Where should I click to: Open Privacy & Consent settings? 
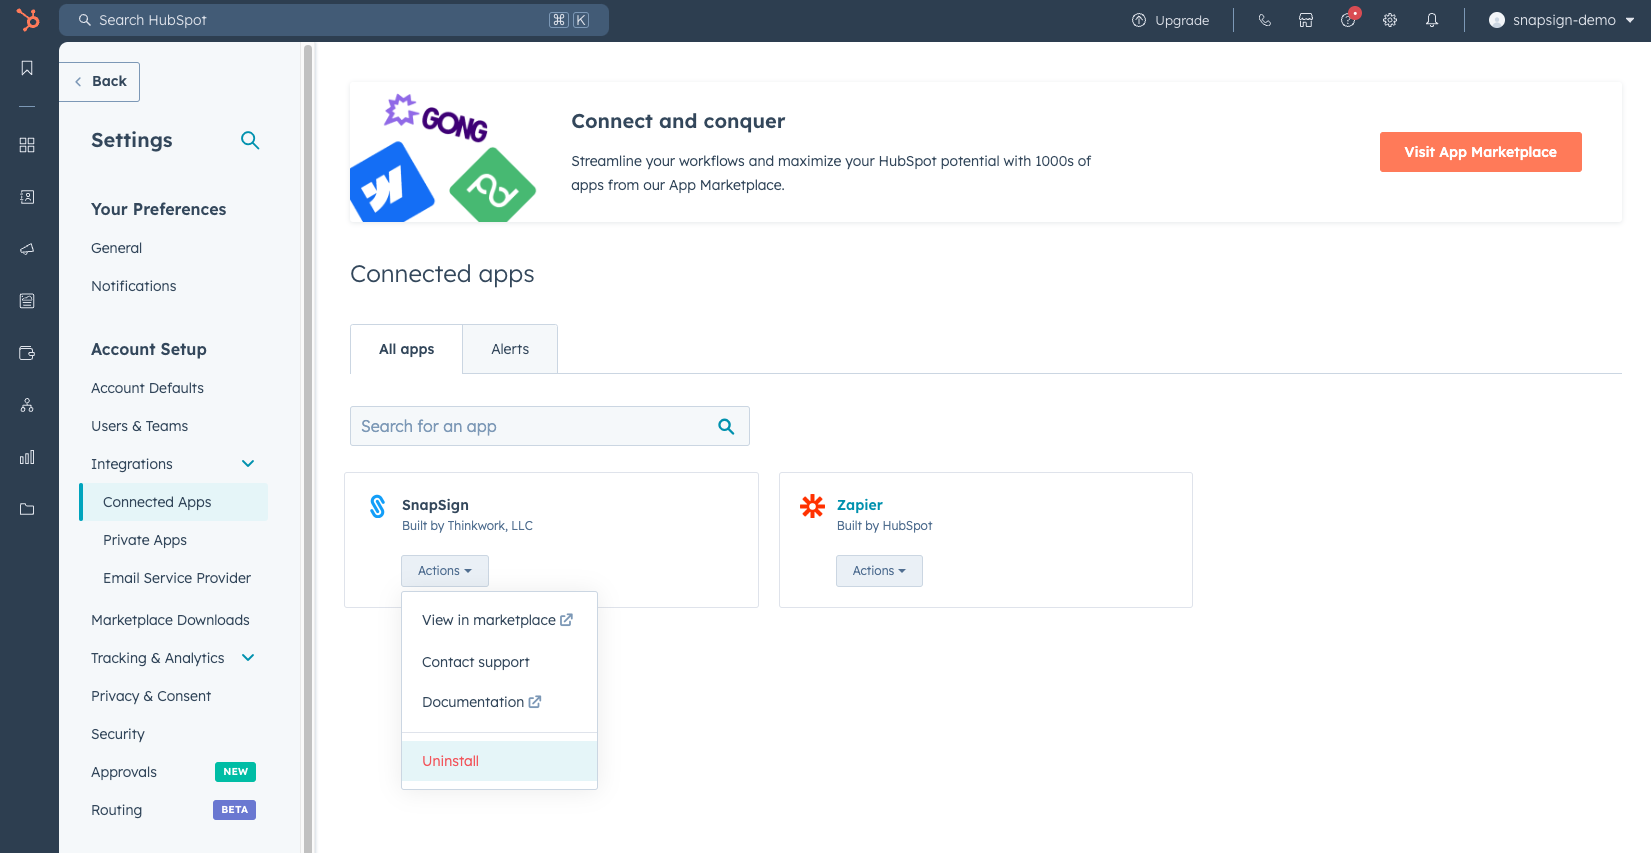[x=151, y=696]
